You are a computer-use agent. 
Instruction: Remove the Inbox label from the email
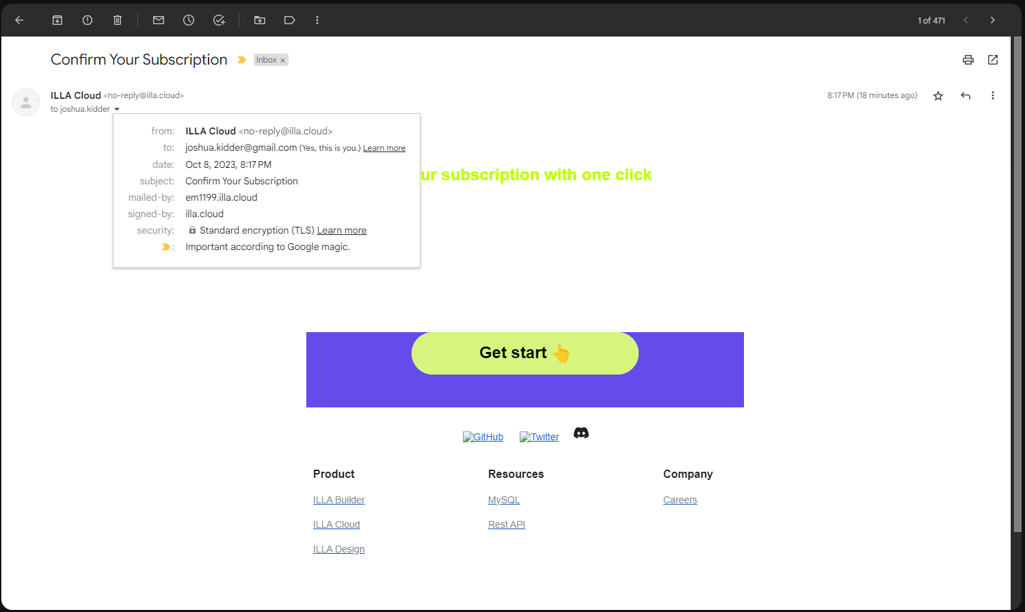(x=283, y=59)
